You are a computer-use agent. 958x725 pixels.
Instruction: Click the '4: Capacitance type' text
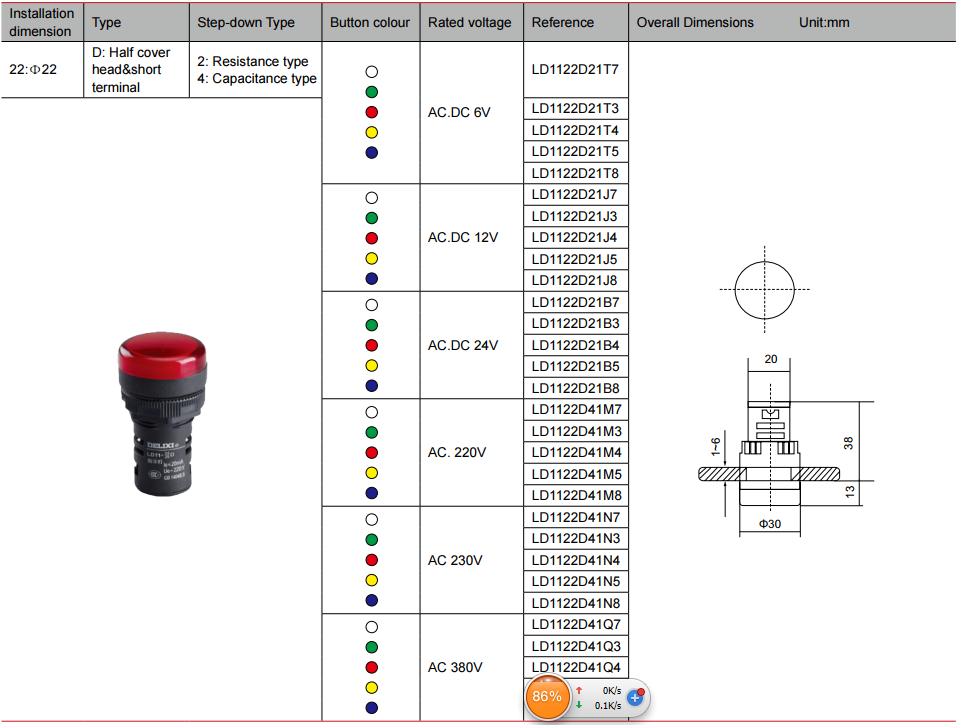pyautogui.click(x=257, y=79)
